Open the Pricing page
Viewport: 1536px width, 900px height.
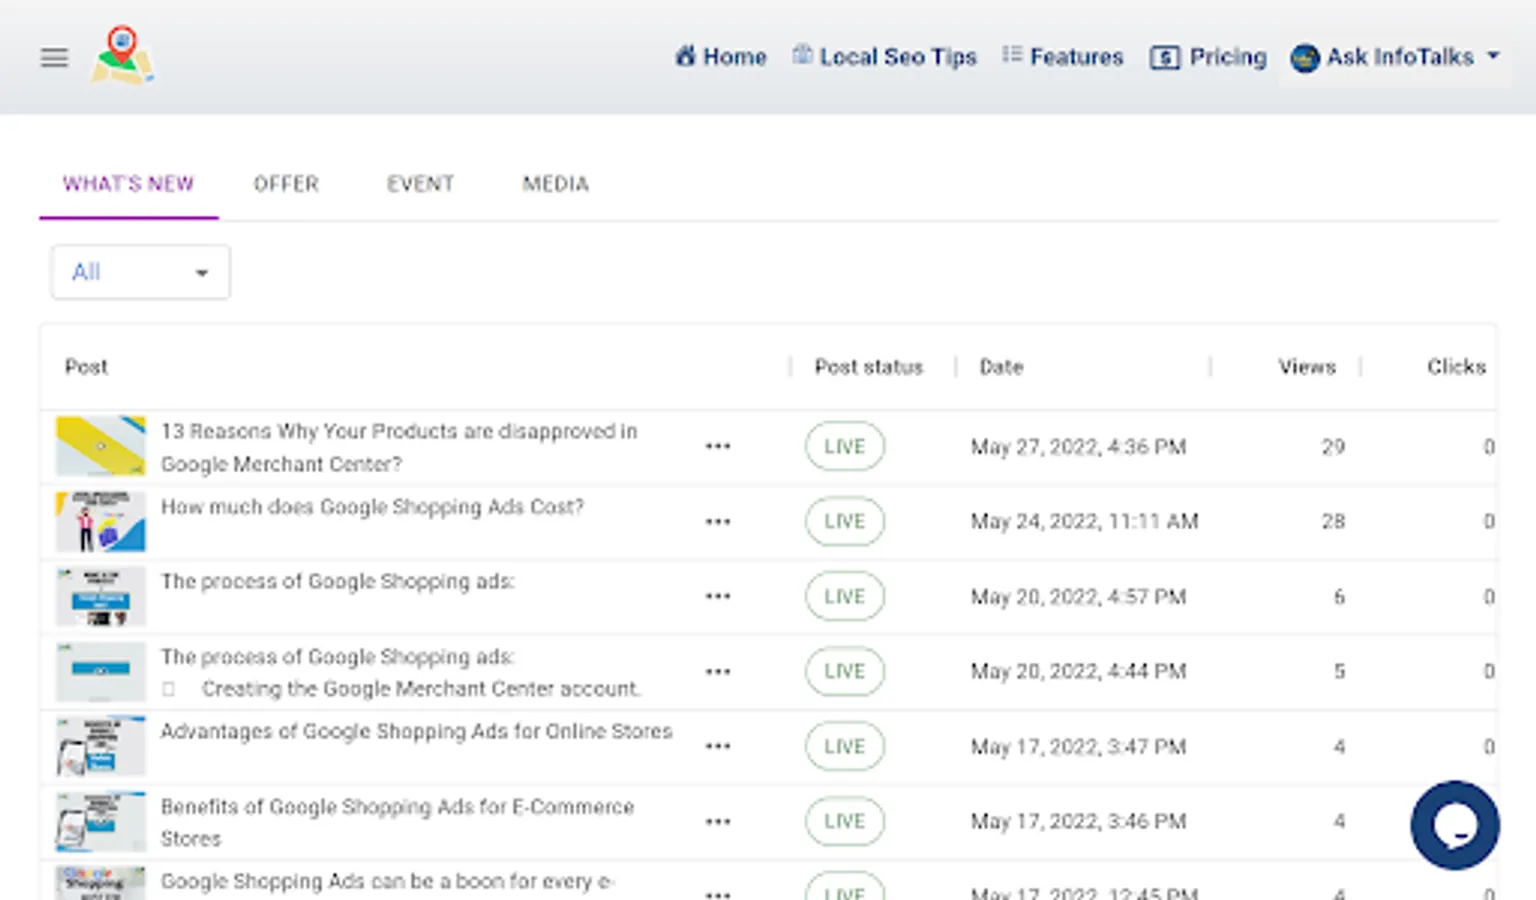click(x=1208, y=57)
